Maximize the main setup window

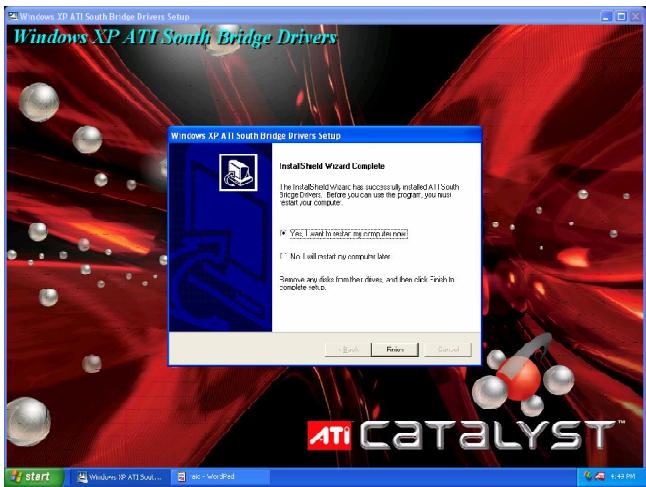[x=621, y=16]
